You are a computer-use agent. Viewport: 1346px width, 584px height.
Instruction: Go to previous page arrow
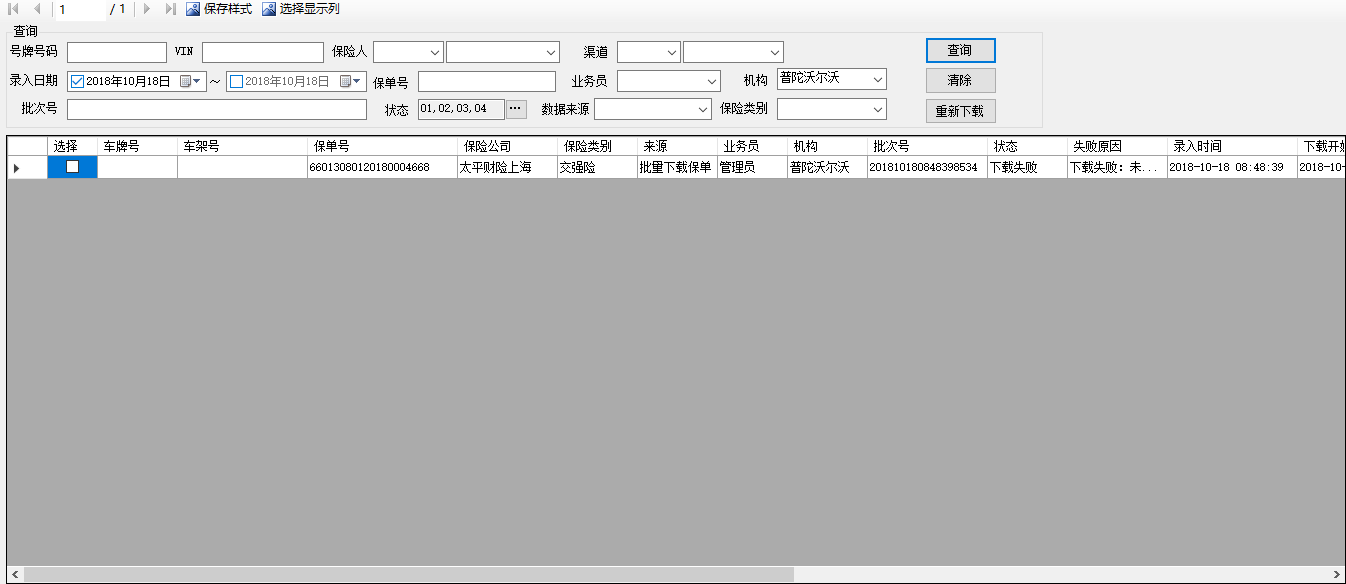click(x=37, y=9)
